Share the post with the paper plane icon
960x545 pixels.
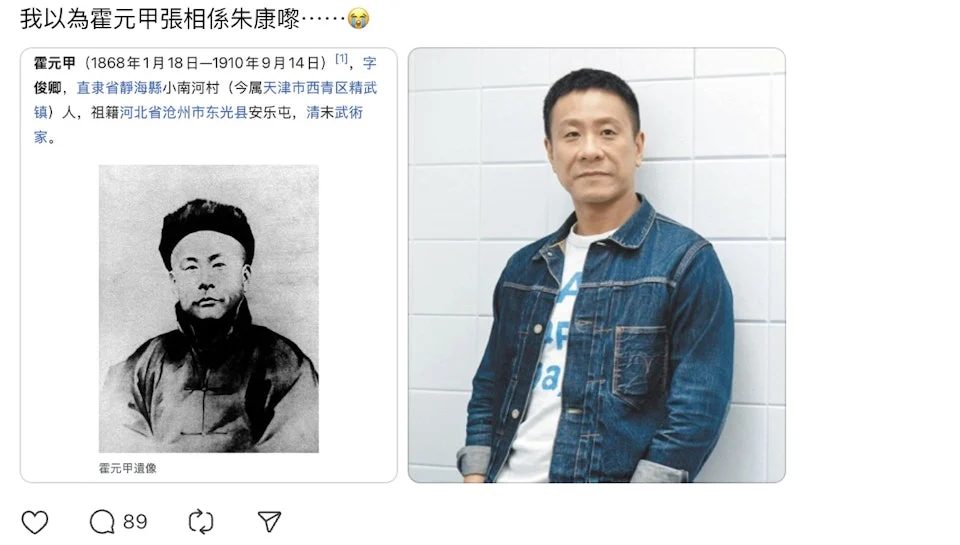coord(269,522)
